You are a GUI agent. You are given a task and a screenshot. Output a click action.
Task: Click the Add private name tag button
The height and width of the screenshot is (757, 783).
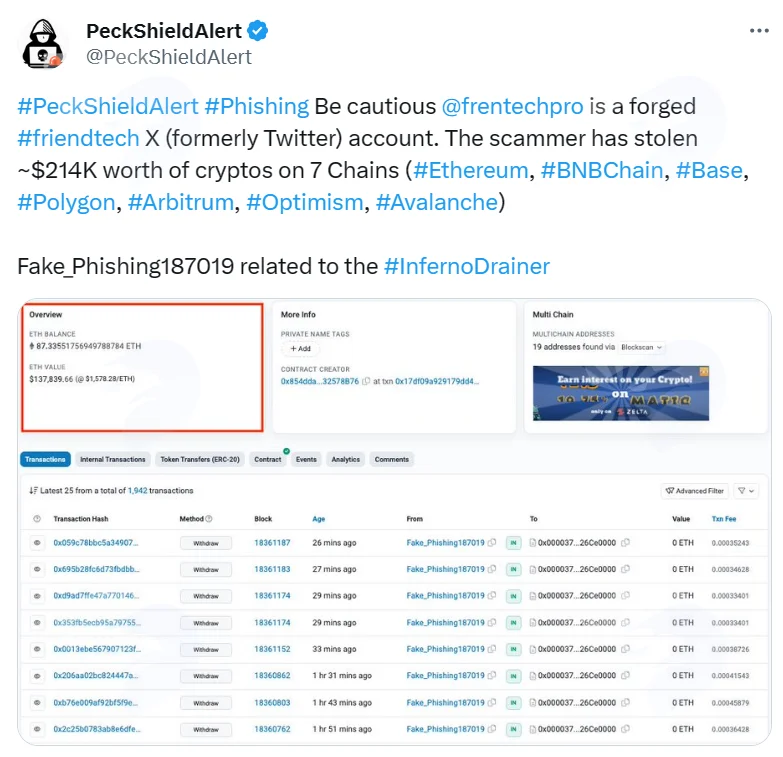[x=301, y=349]
